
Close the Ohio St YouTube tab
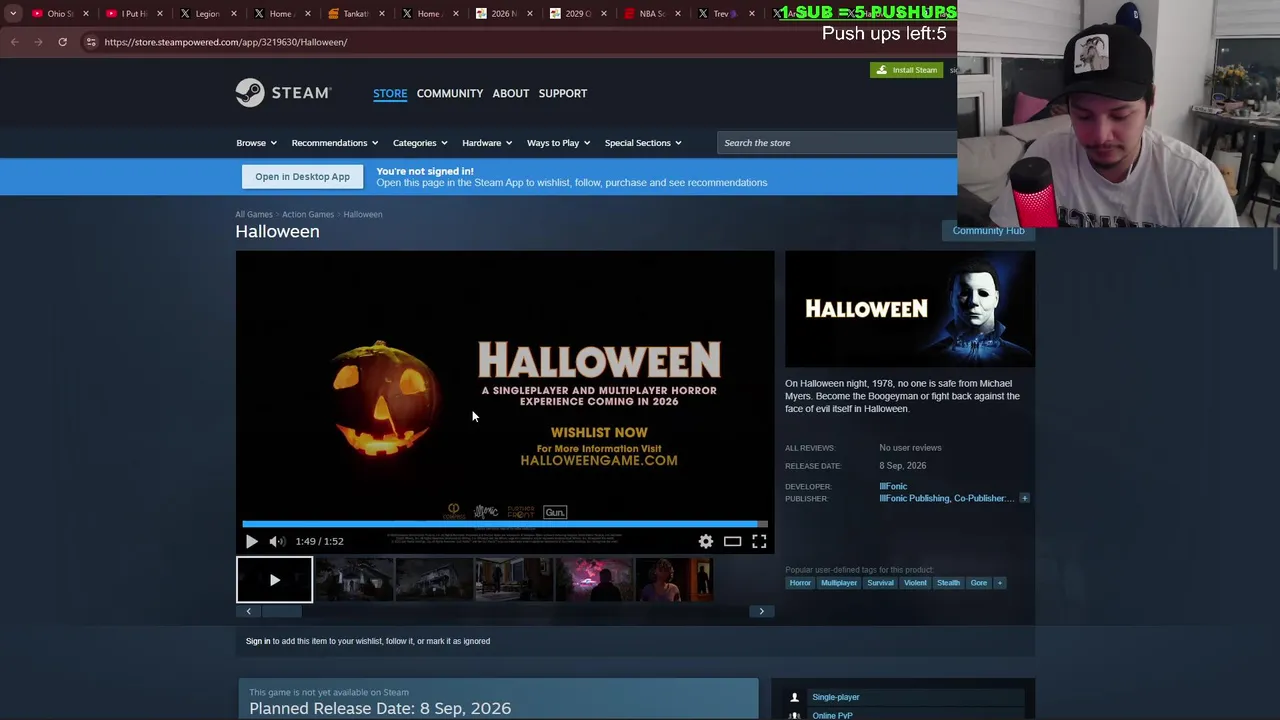pos(85,14)
